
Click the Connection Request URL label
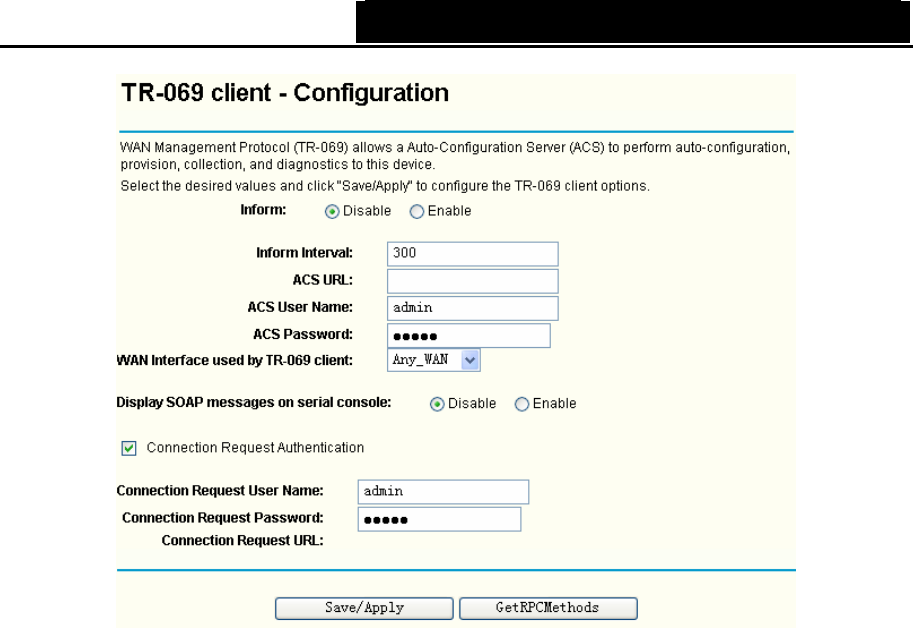point(242,541)
